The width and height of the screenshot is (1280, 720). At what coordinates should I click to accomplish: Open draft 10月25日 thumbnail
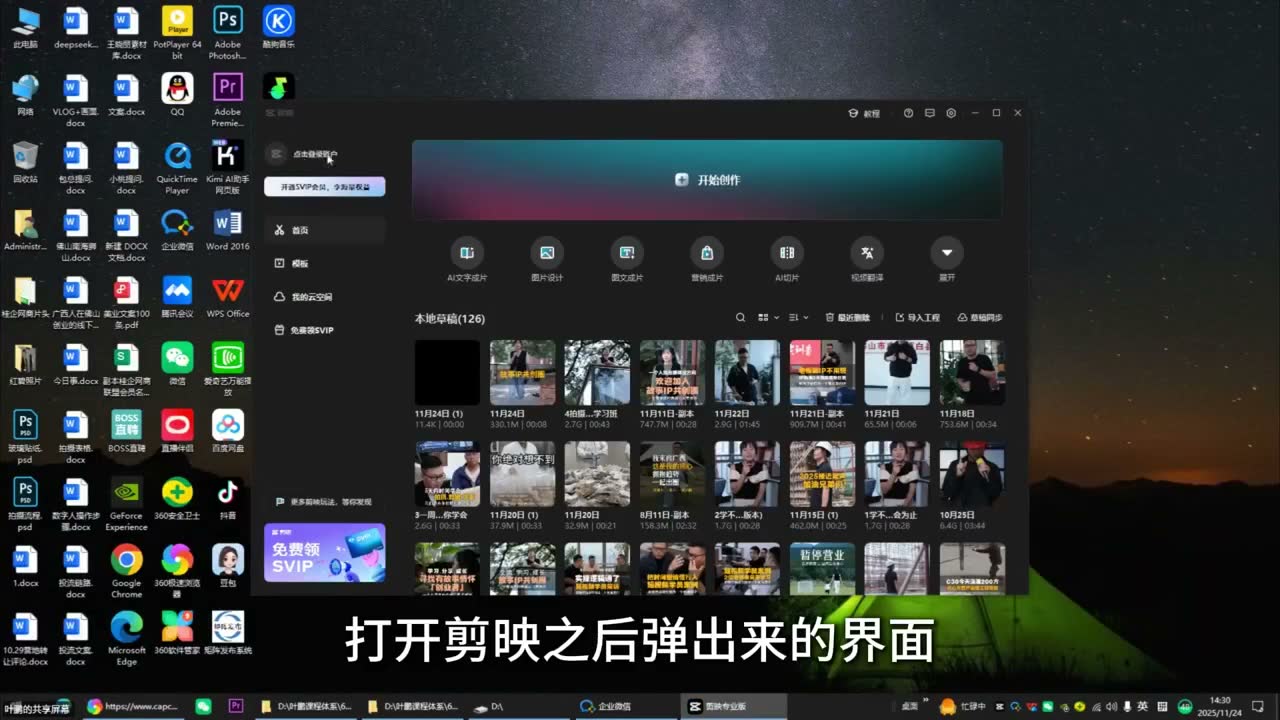coord(972,474)
